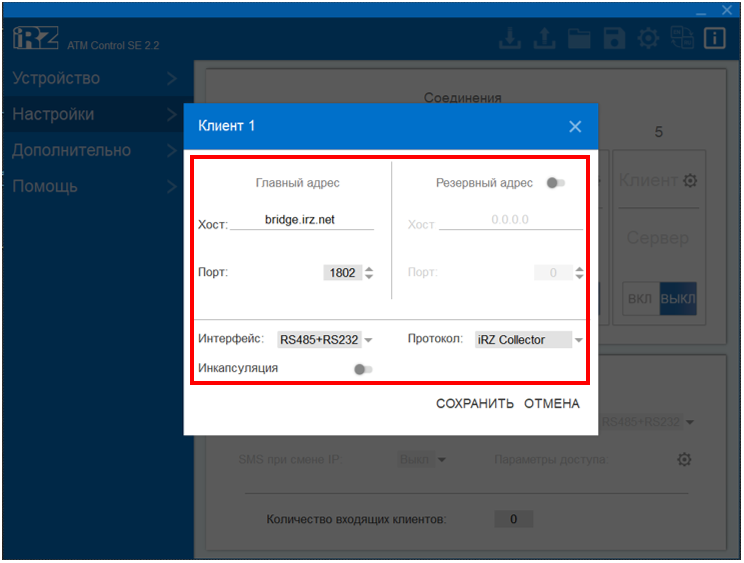Switch language with EN/RU icon
744x563 pixels.
[682, 39]
